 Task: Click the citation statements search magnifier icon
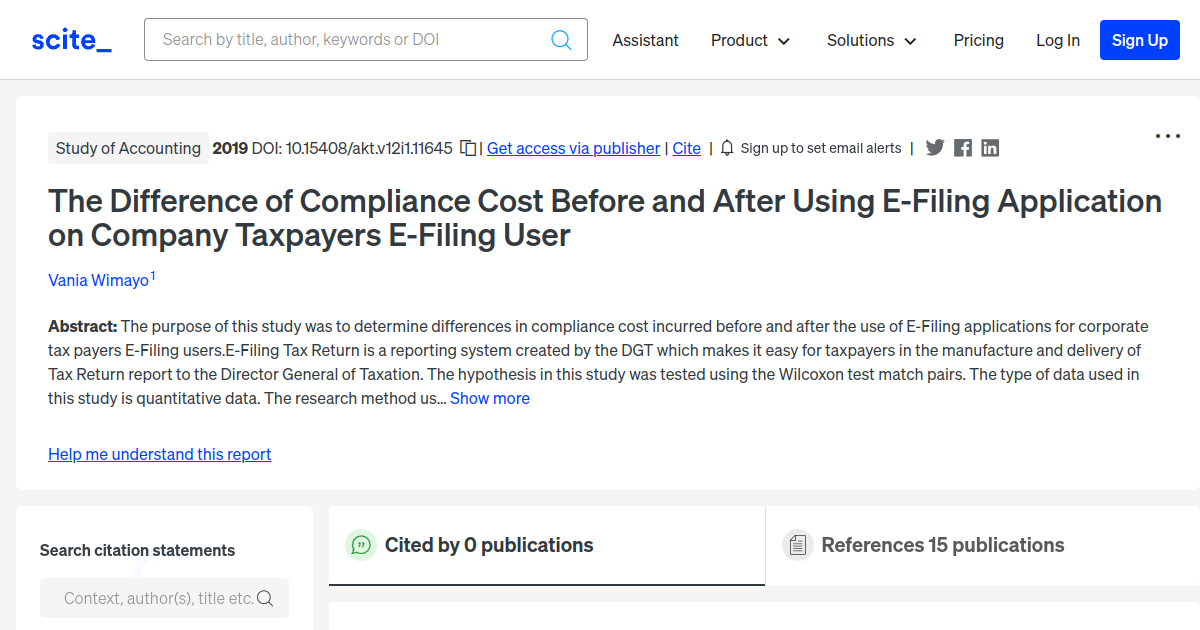point(265,598)
